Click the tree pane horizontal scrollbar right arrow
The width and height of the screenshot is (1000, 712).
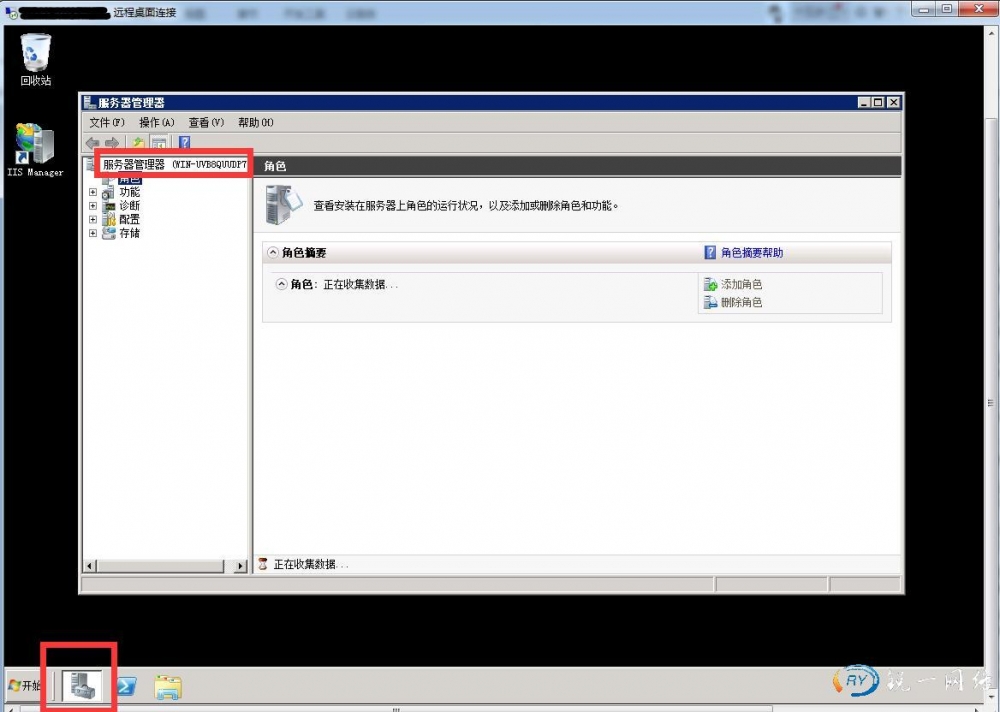point(240,566)
